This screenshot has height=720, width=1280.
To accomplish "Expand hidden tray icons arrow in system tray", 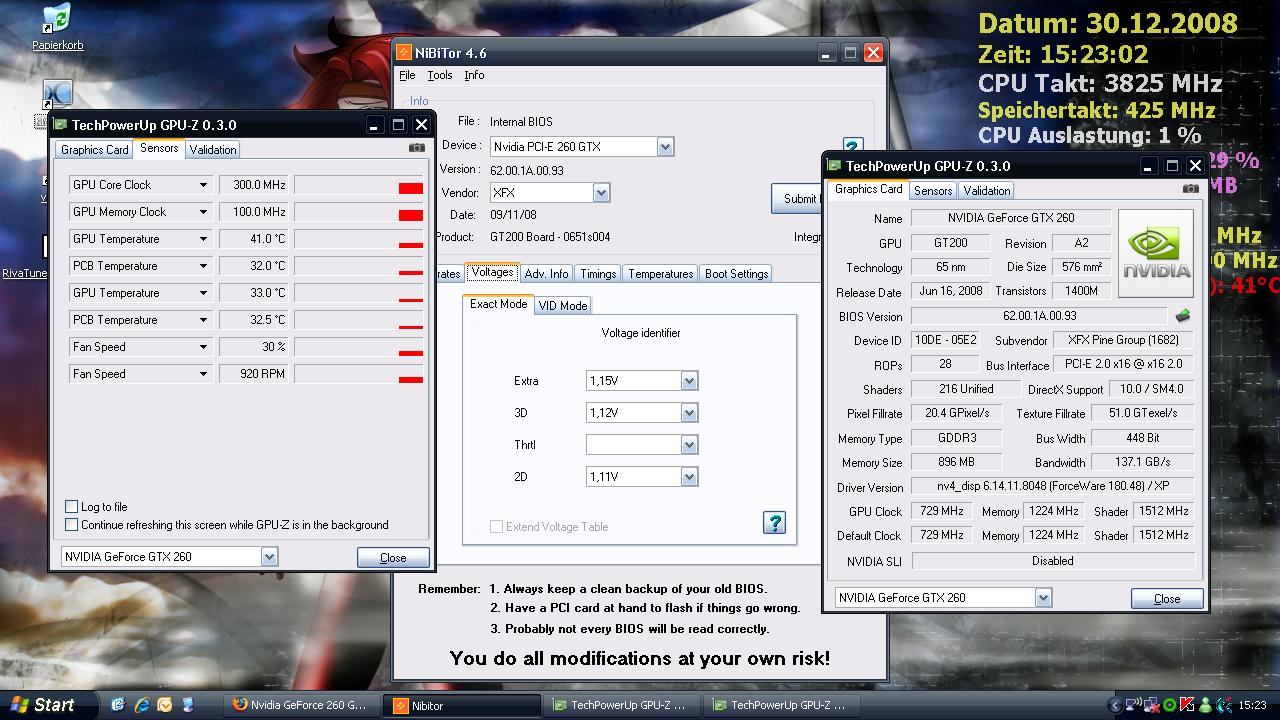I will pyautogui.click(x=1116, y=705).
